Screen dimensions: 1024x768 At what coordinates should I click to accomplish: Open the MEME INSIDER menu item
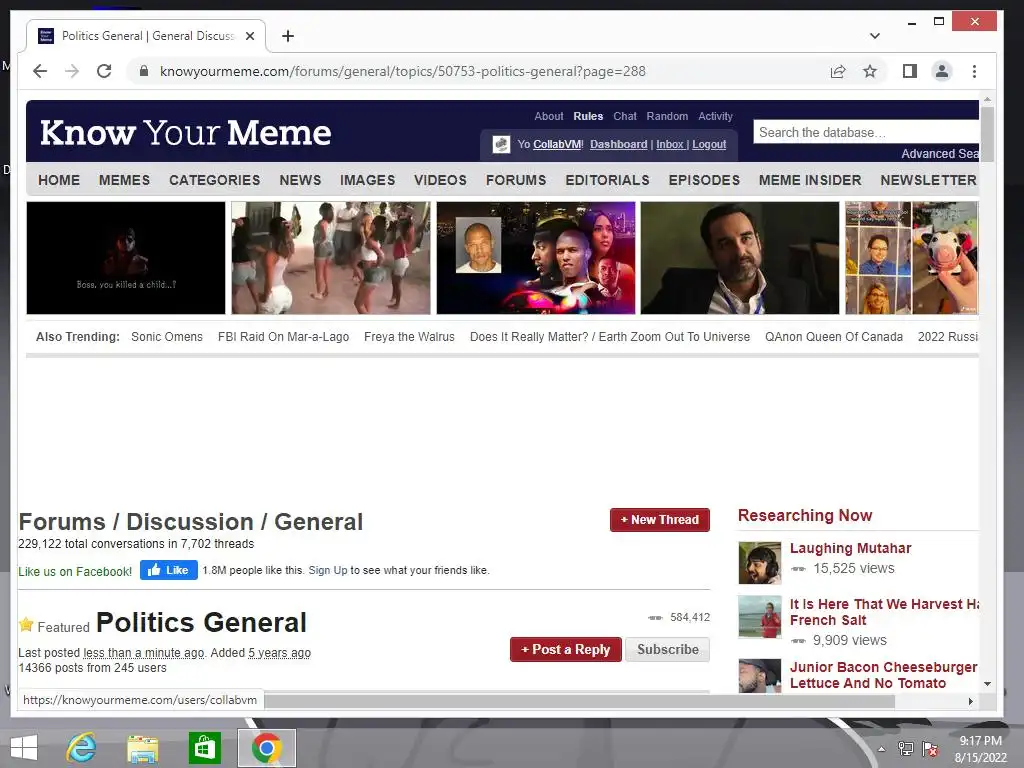click(810, 180)
